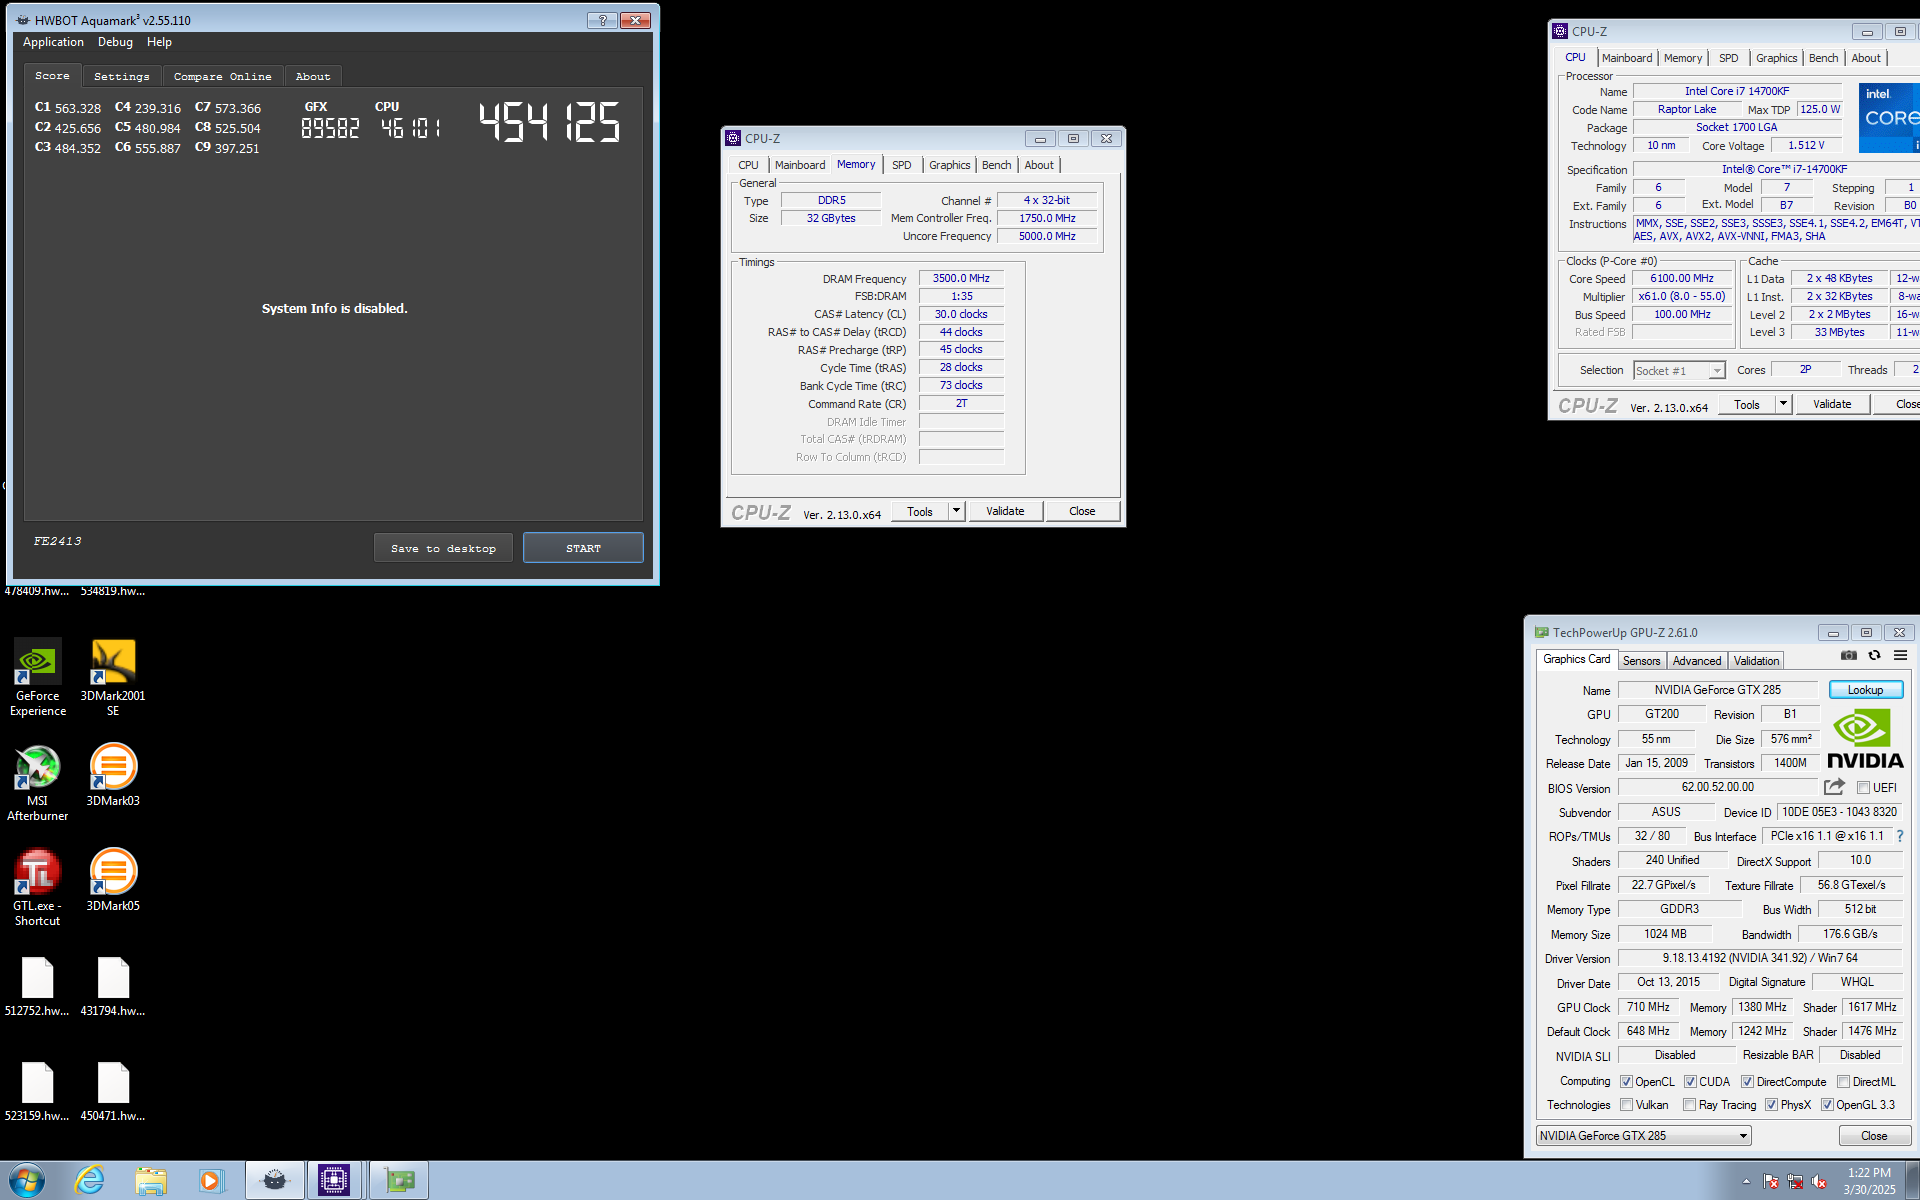Toggle the PhysX checkbox
Screen dimensions: 1920x1200
1771,1105
